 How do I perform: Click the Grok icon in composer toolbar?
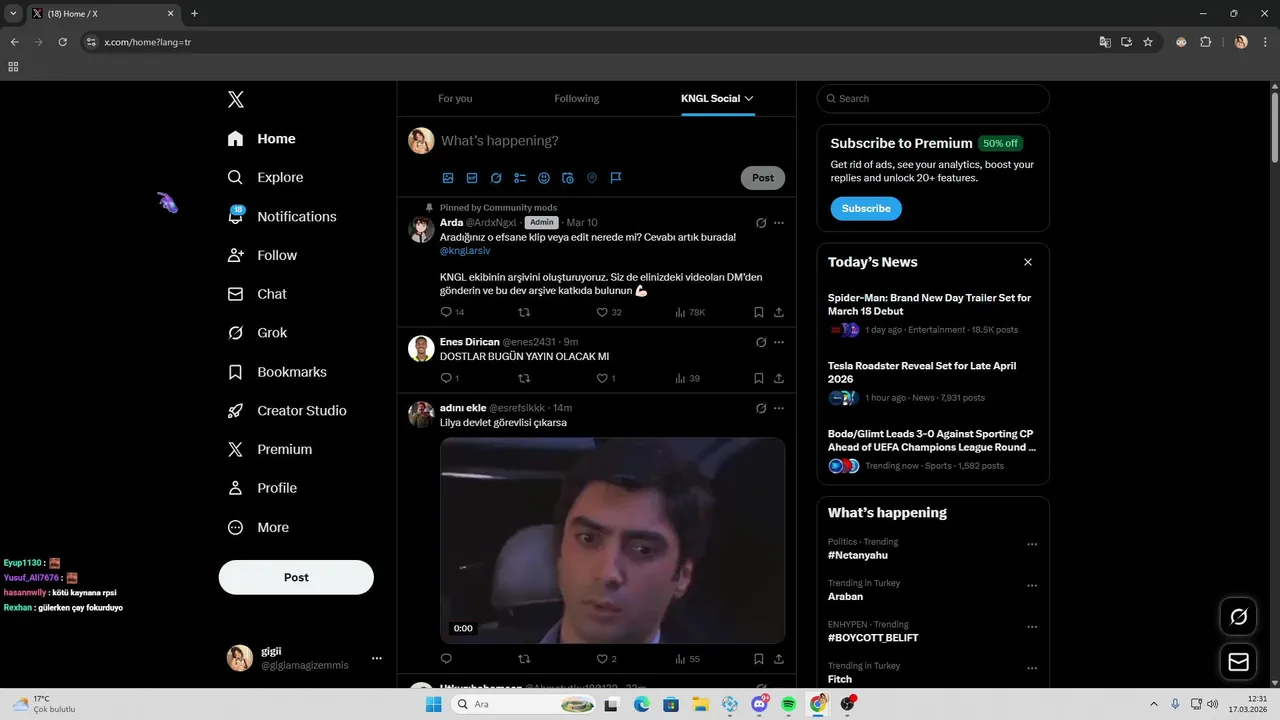[x=496, y=178]
